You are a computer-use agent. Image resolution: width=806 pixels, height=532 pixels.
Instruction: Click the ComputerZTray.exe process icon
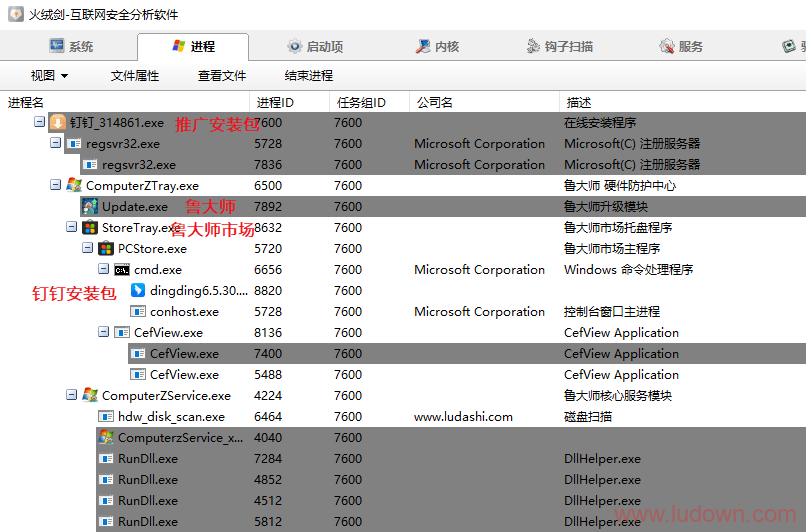[74, 185]
